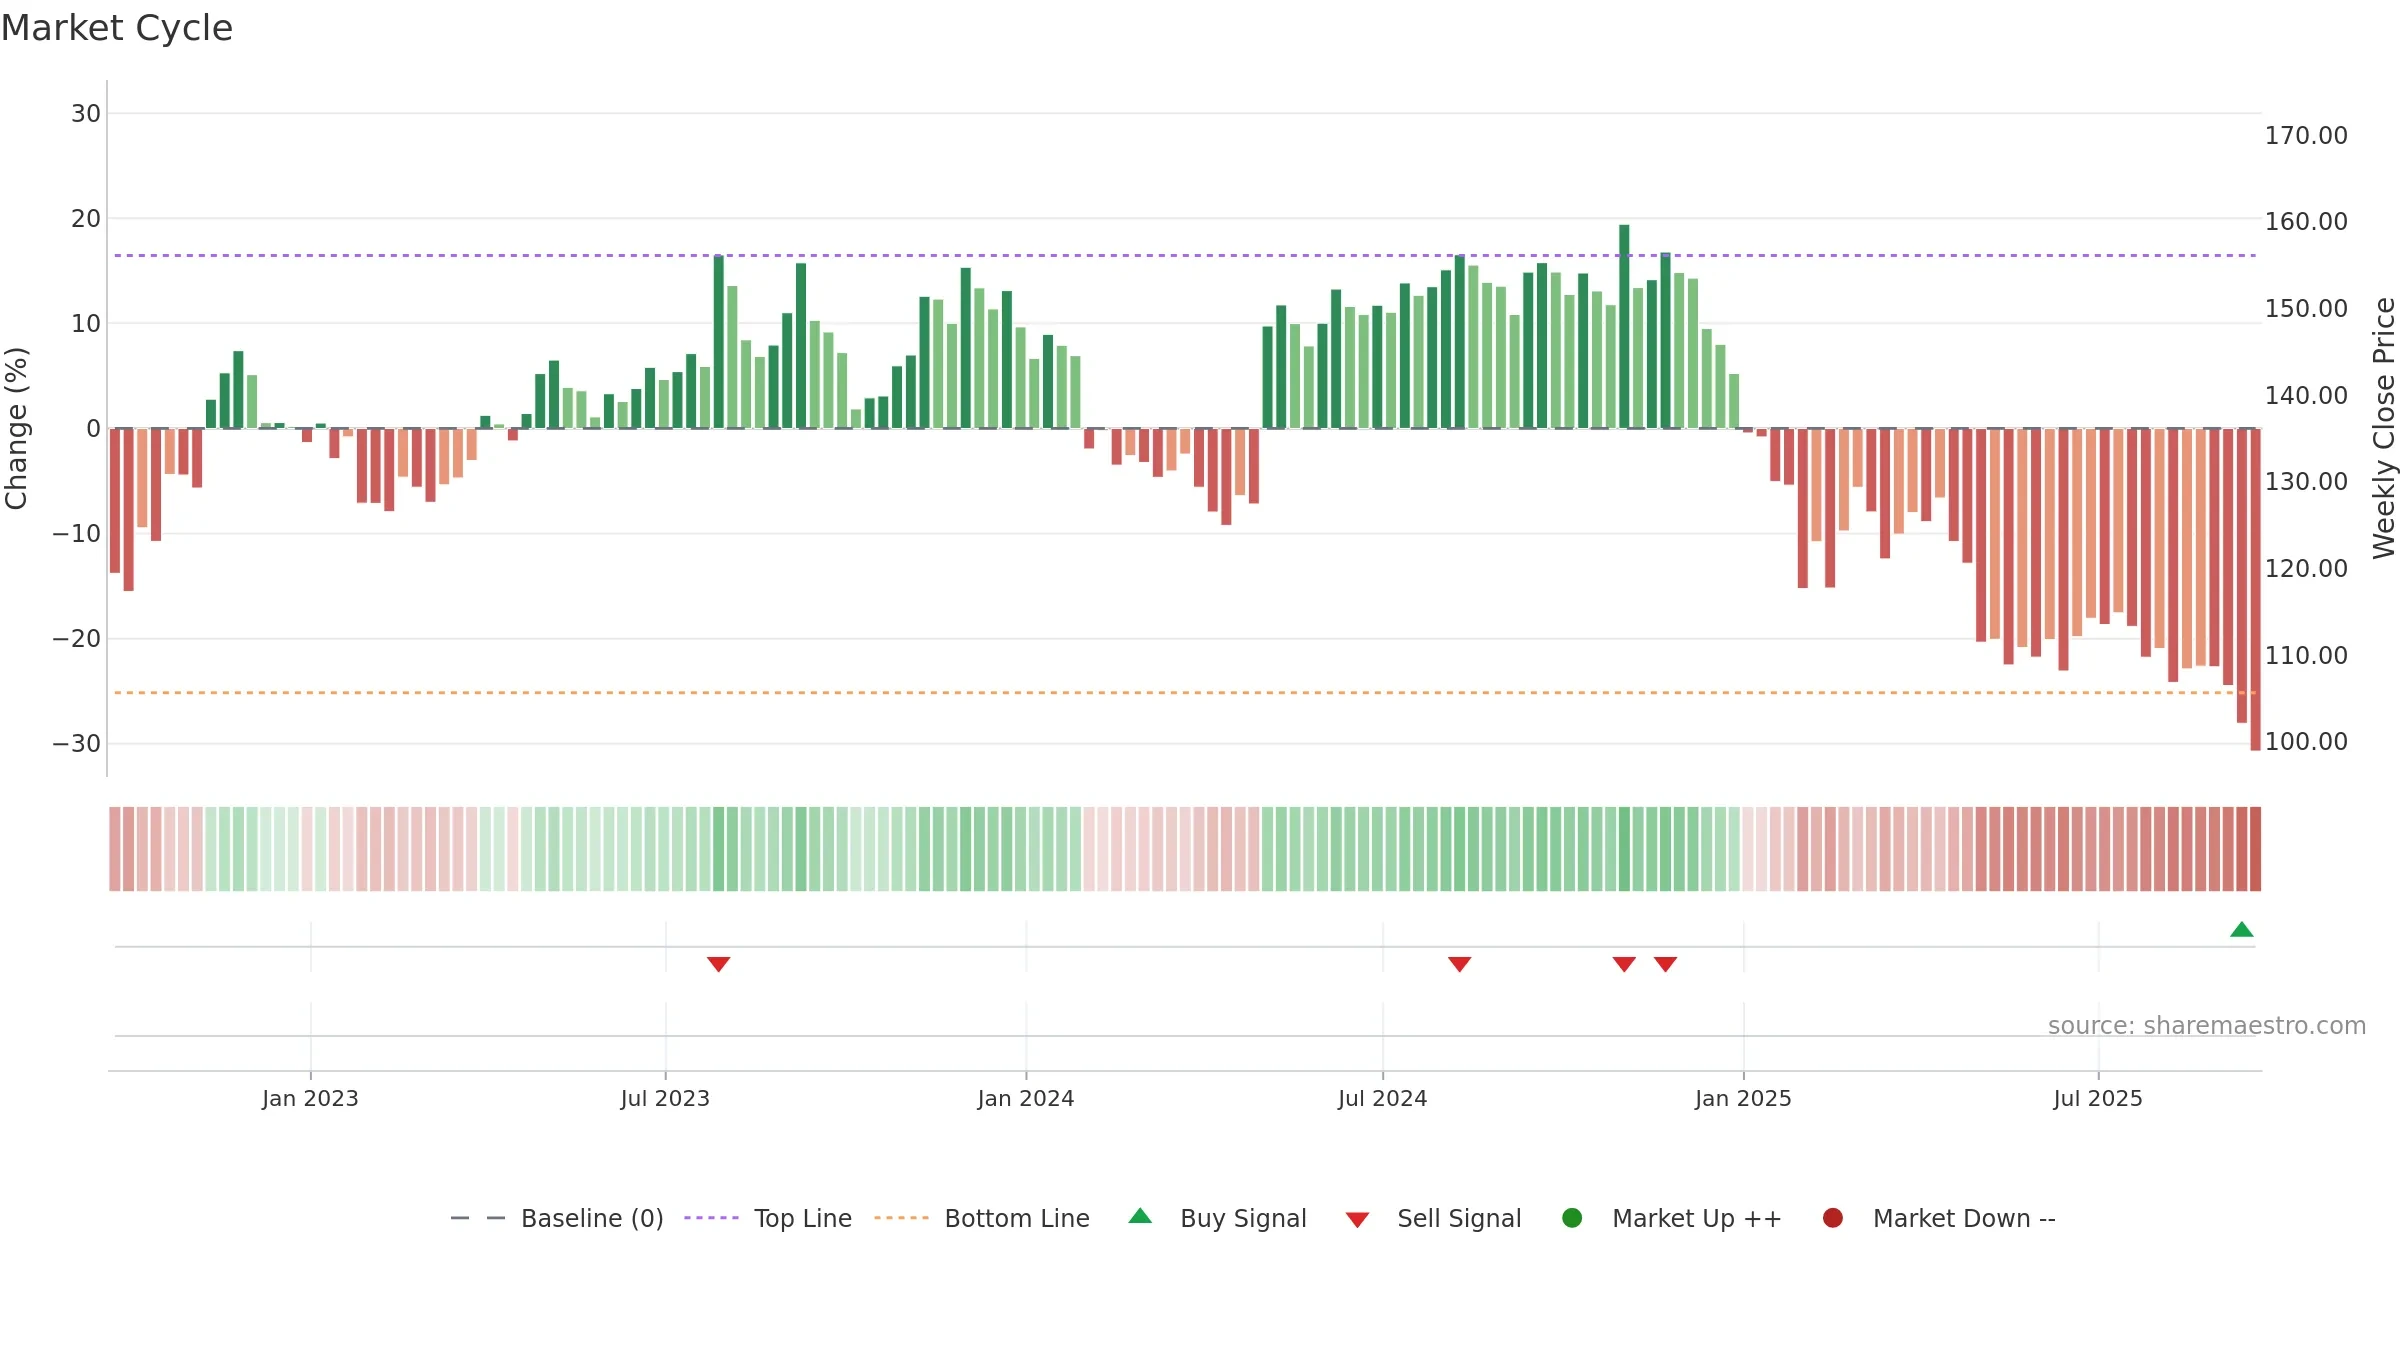Click the red triangle icon in the legend
Image resolution: width=2400 pixels, height=1350 pixels.
pyautogui.click(x=1357, y=1220)
